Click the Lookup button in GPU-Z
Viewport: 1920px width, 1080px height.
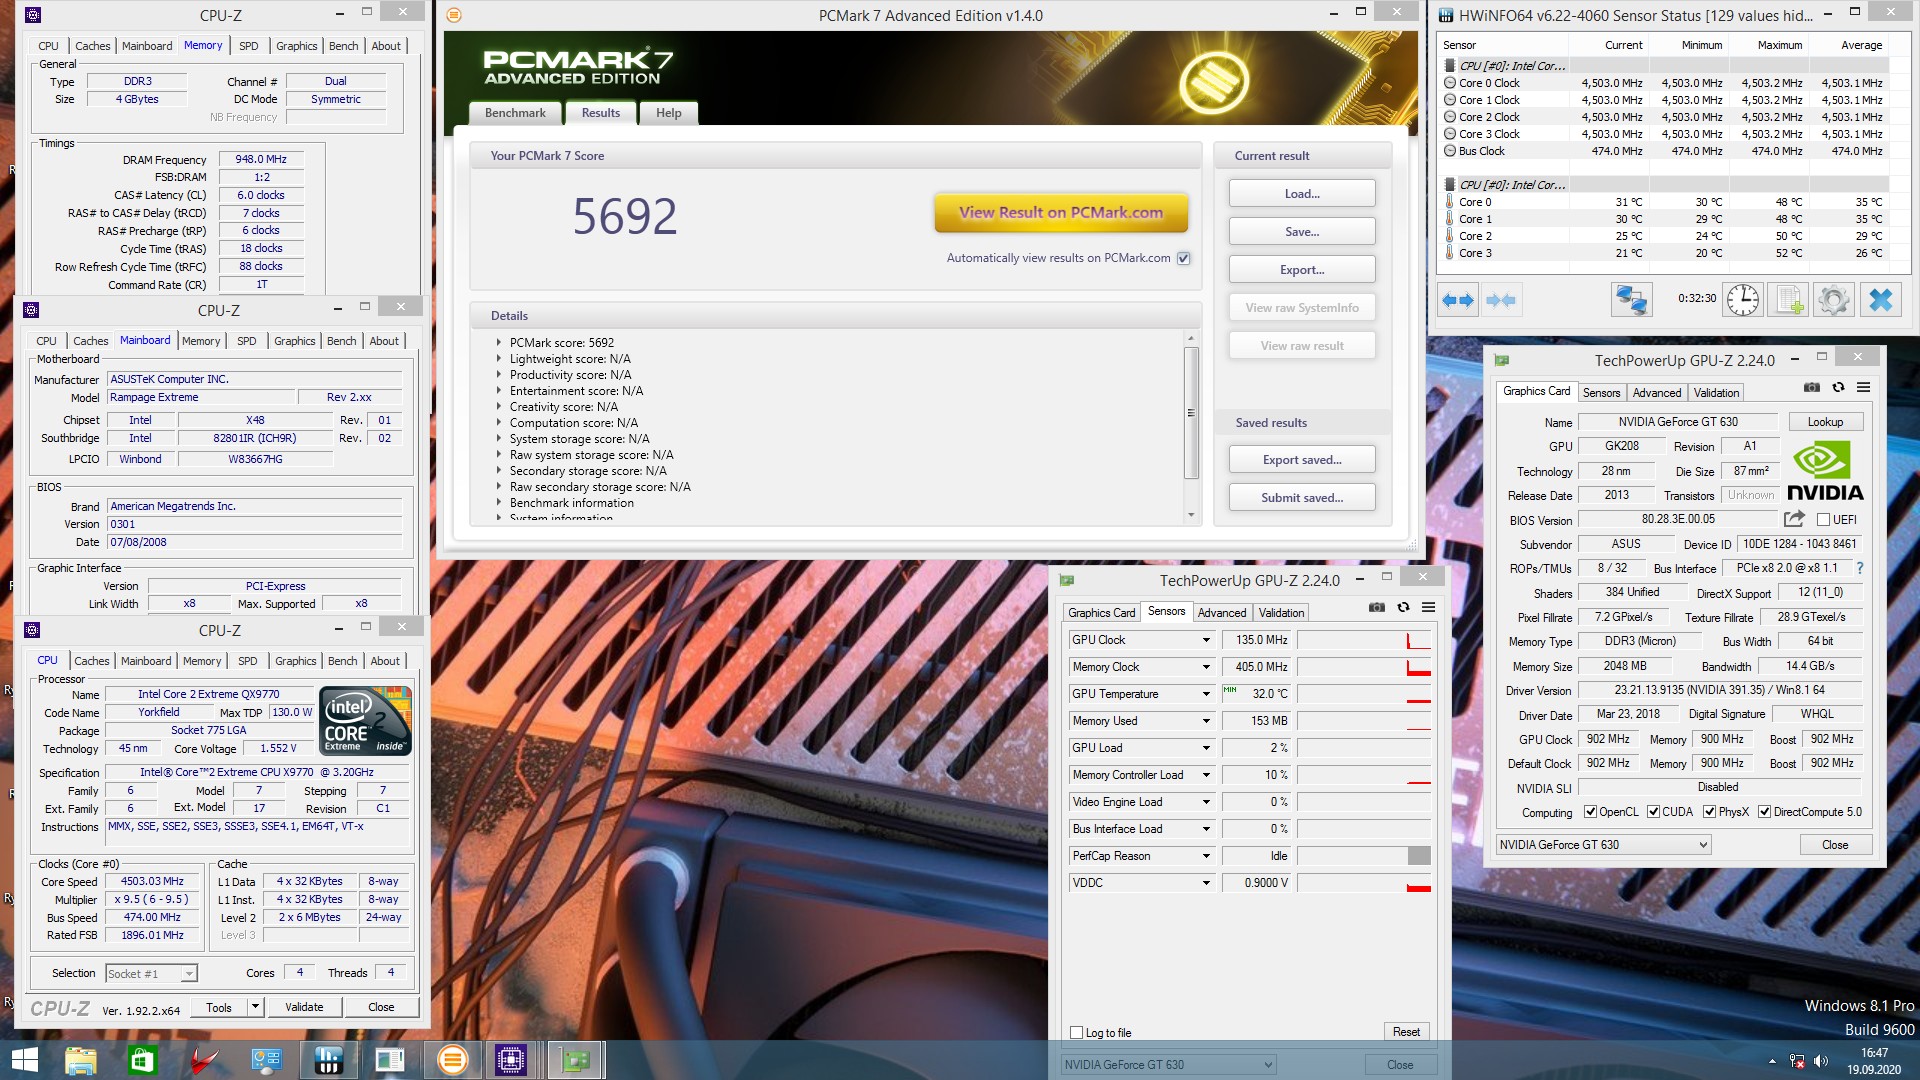pos(1825,422)
